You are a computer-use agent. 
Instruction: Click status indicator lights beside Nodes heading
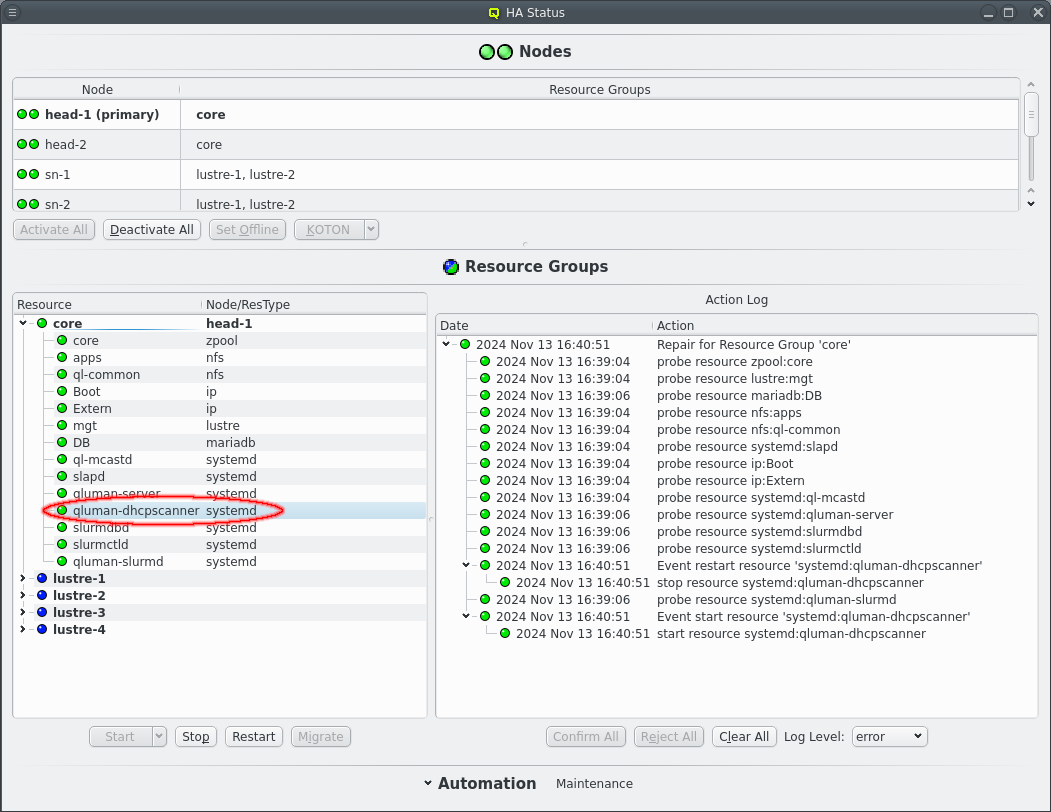[496, 52]
